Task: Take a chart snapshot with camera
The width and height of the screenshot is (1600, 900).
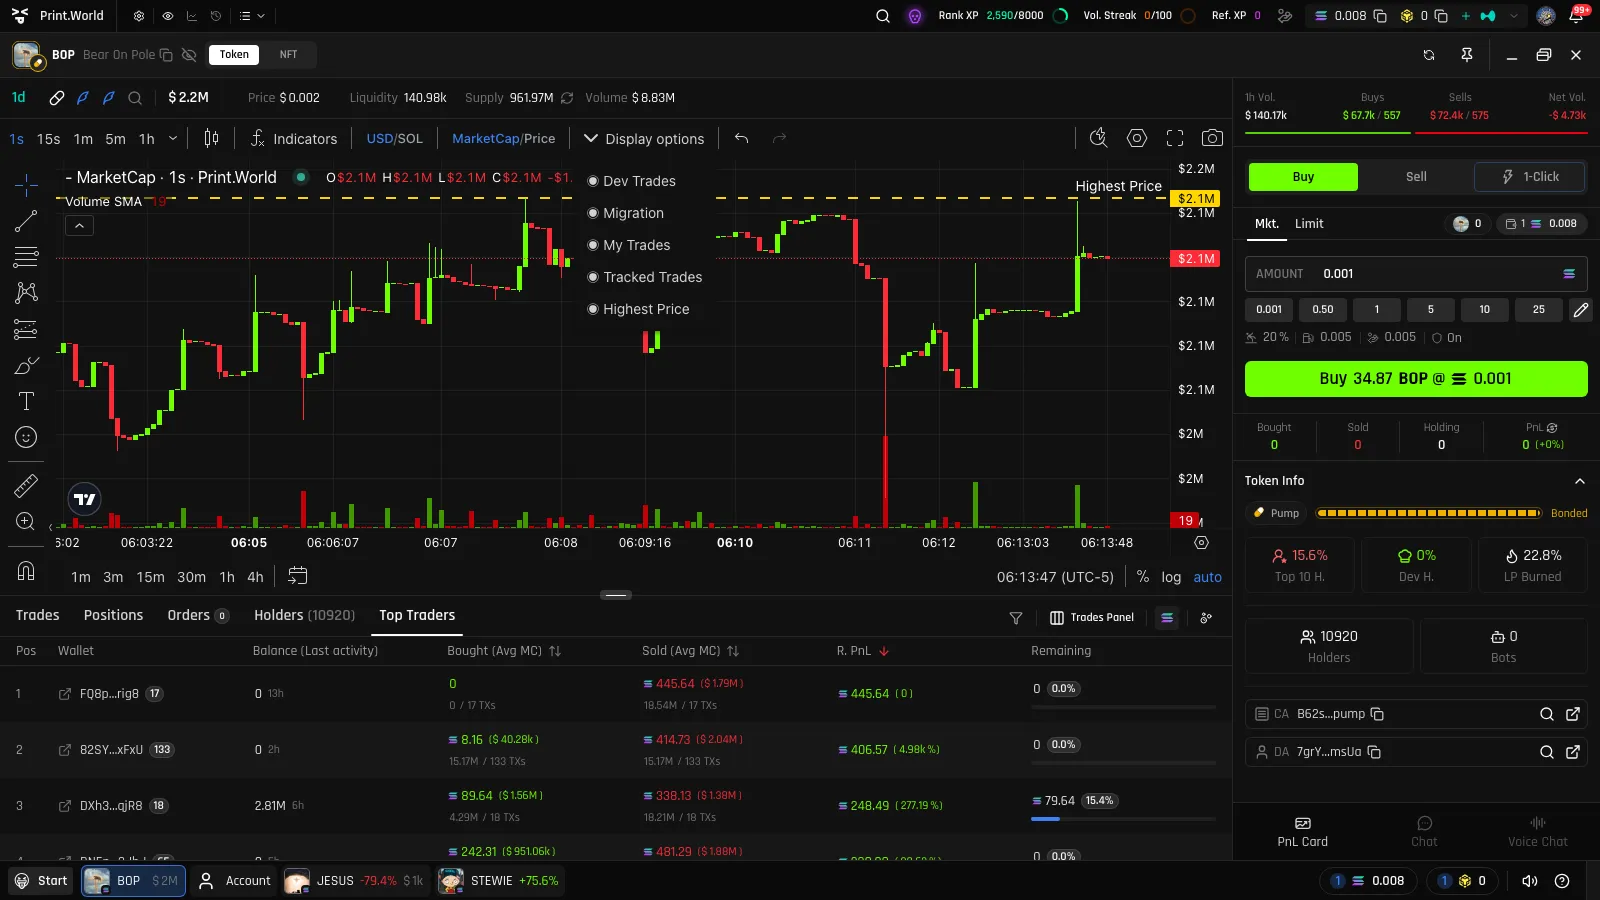Action: [x=1212, y=138]
